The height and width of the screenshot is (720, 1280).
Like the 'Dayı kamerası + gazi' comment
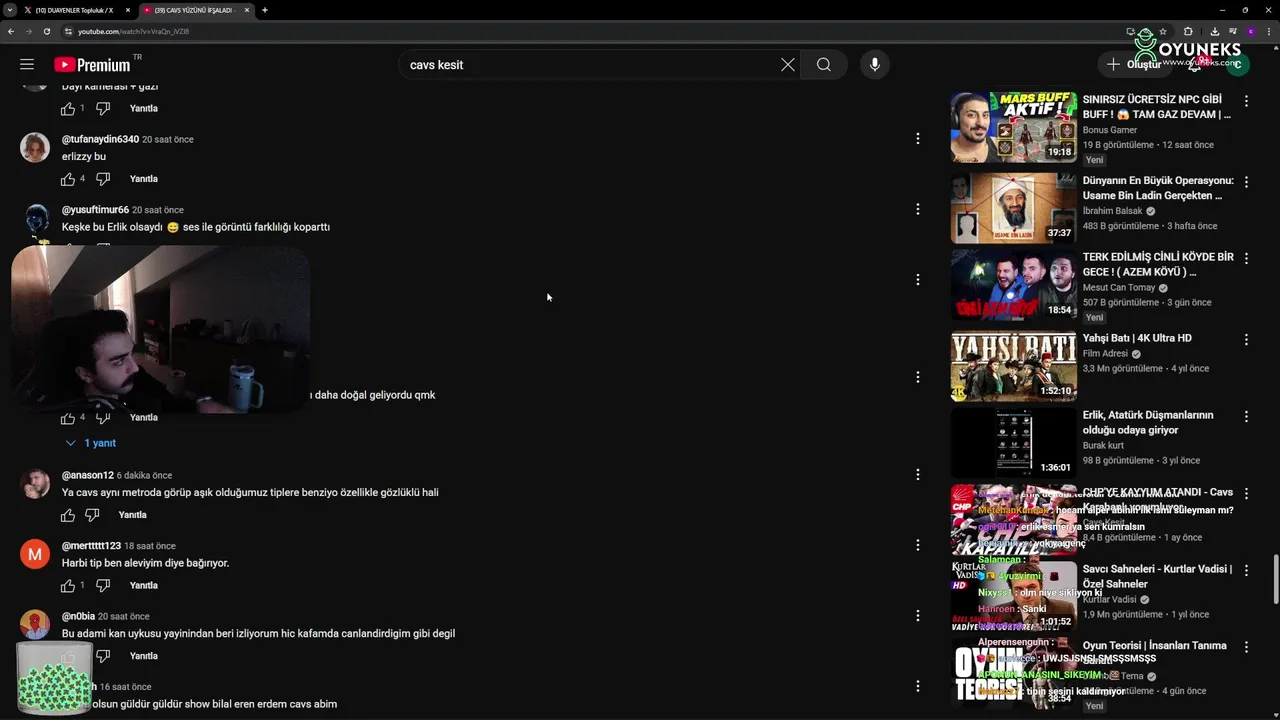coord(68,108)
